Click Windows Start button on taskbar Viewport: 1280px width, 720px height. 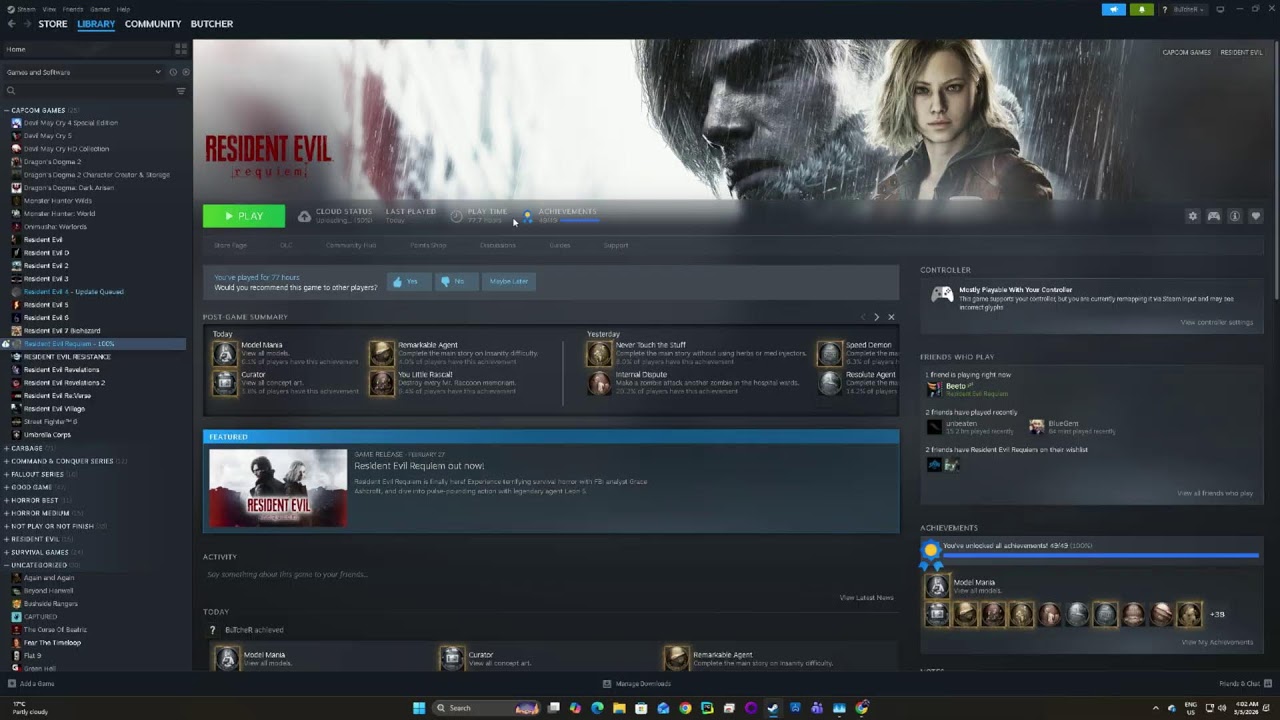pos(419,708)
